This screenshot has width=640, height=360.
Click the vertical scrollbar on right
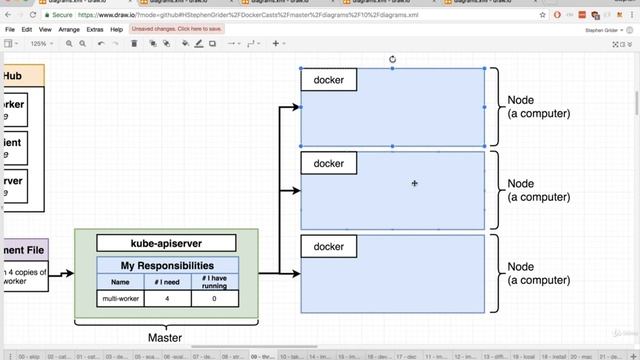tap(636, 104)
